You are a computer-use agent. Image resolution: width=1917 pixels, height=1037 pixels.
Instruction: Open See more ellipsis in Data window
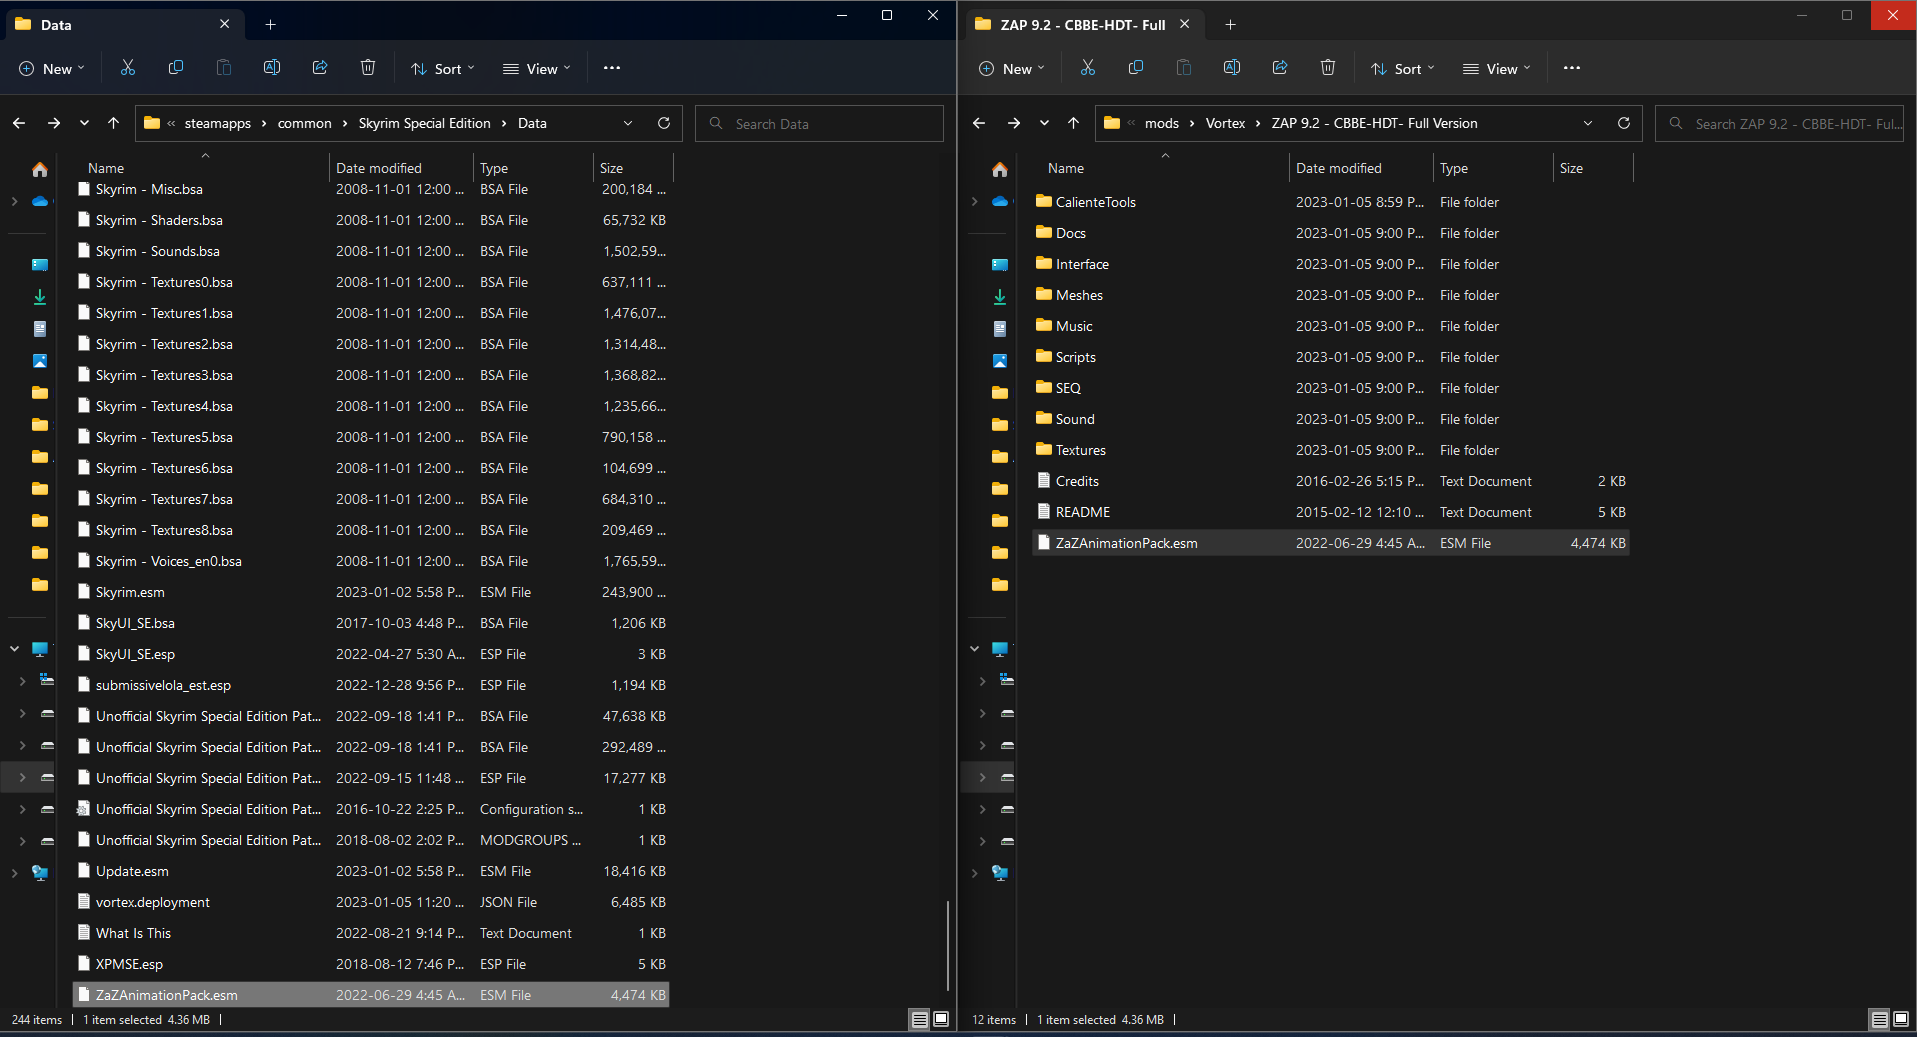[x=612, y=68]
